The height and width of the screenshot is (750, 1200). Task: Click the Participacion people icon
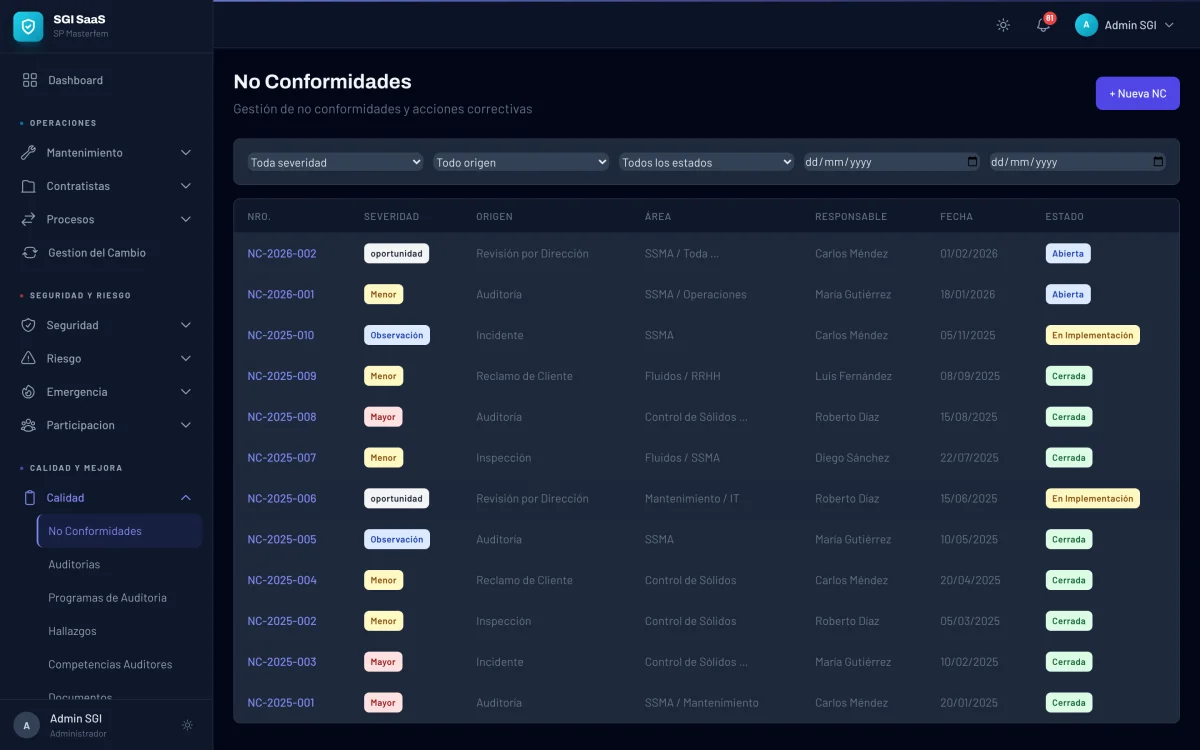[x=28, y=425]
